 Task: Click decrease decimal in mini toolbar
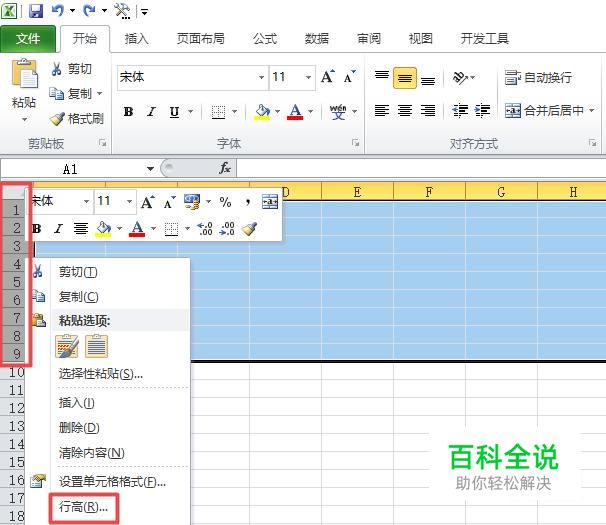[x=227, y=228]
